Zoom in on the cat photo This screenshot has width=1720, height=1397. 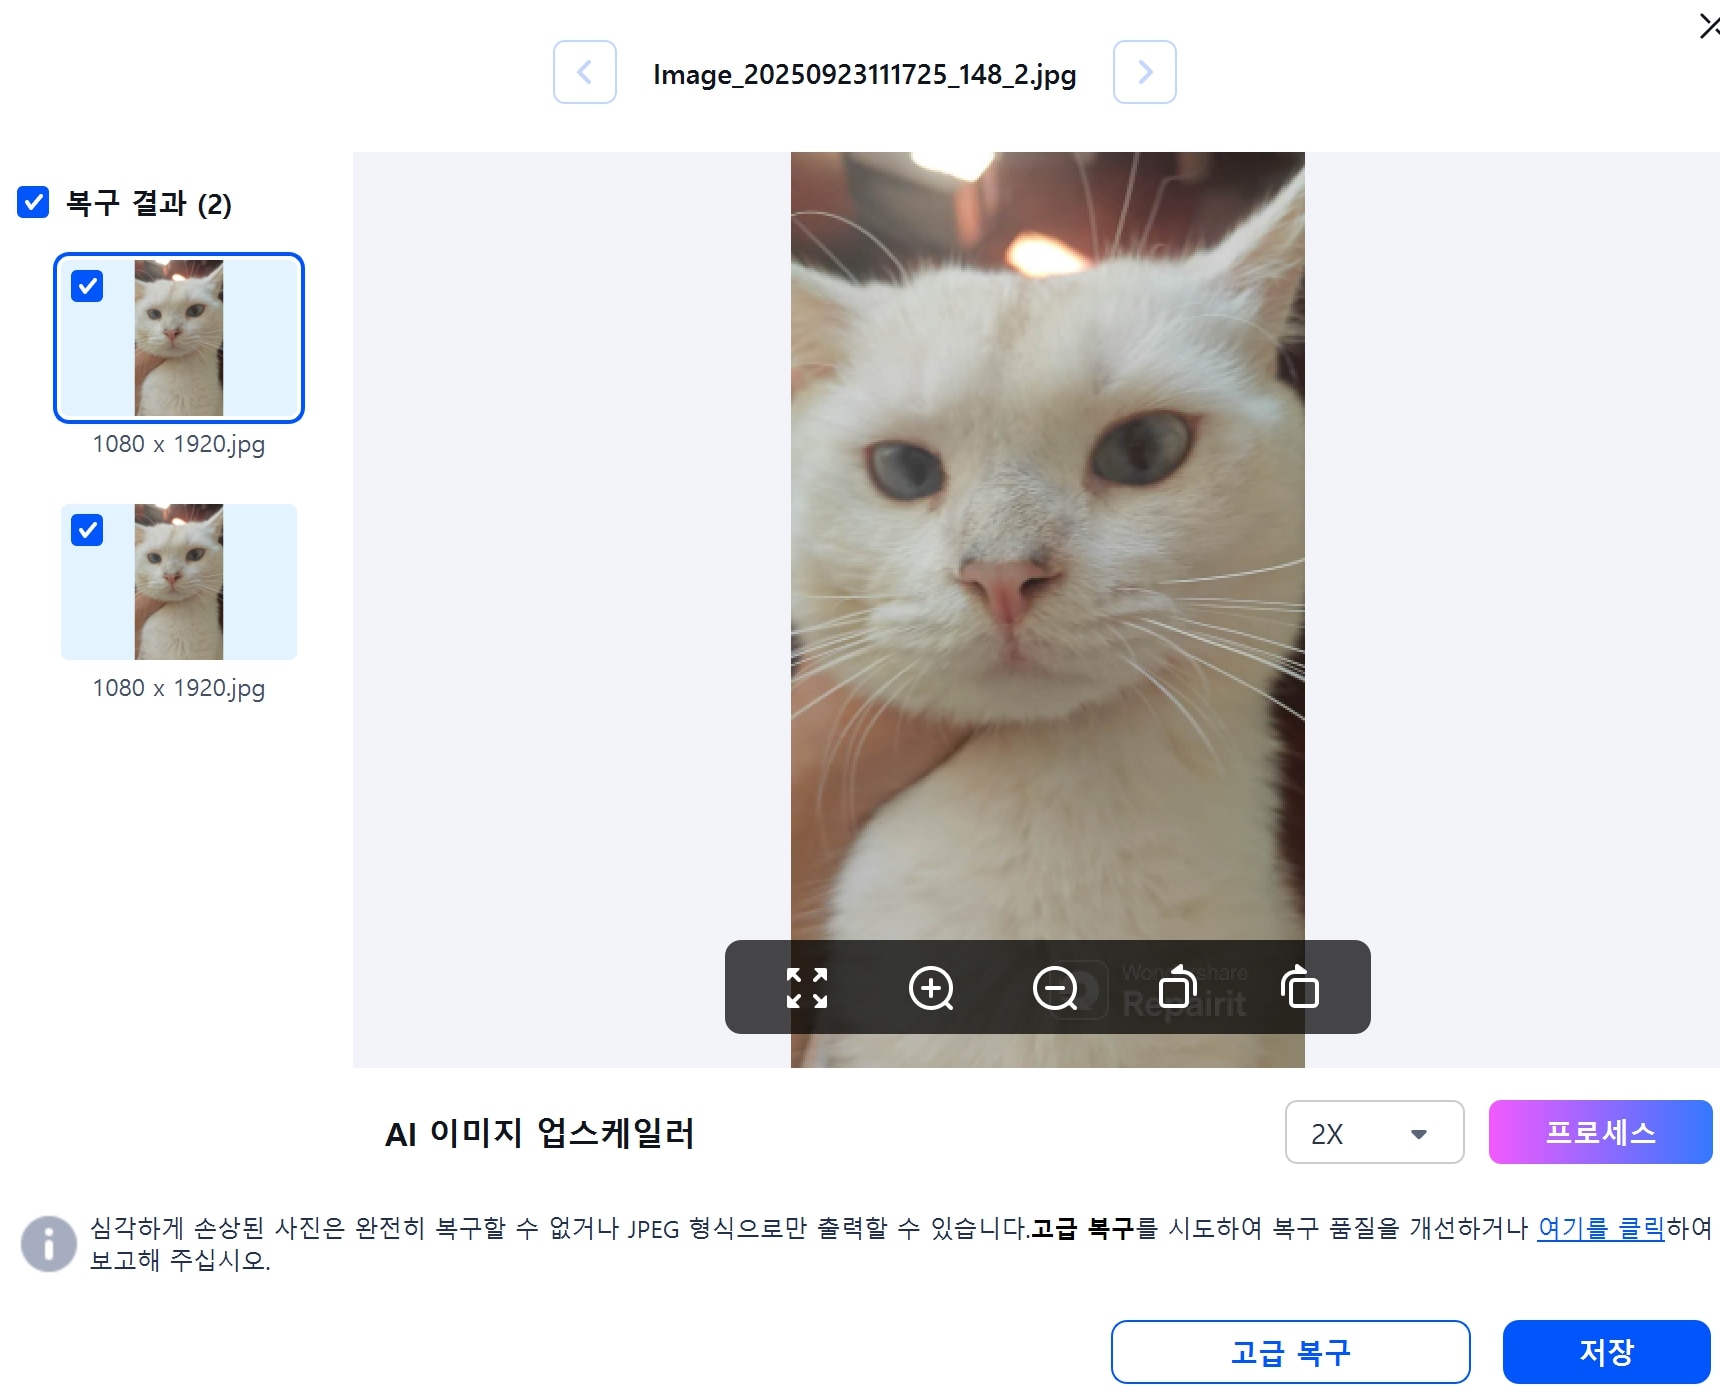pyautogui.click(x=931, y=988)
